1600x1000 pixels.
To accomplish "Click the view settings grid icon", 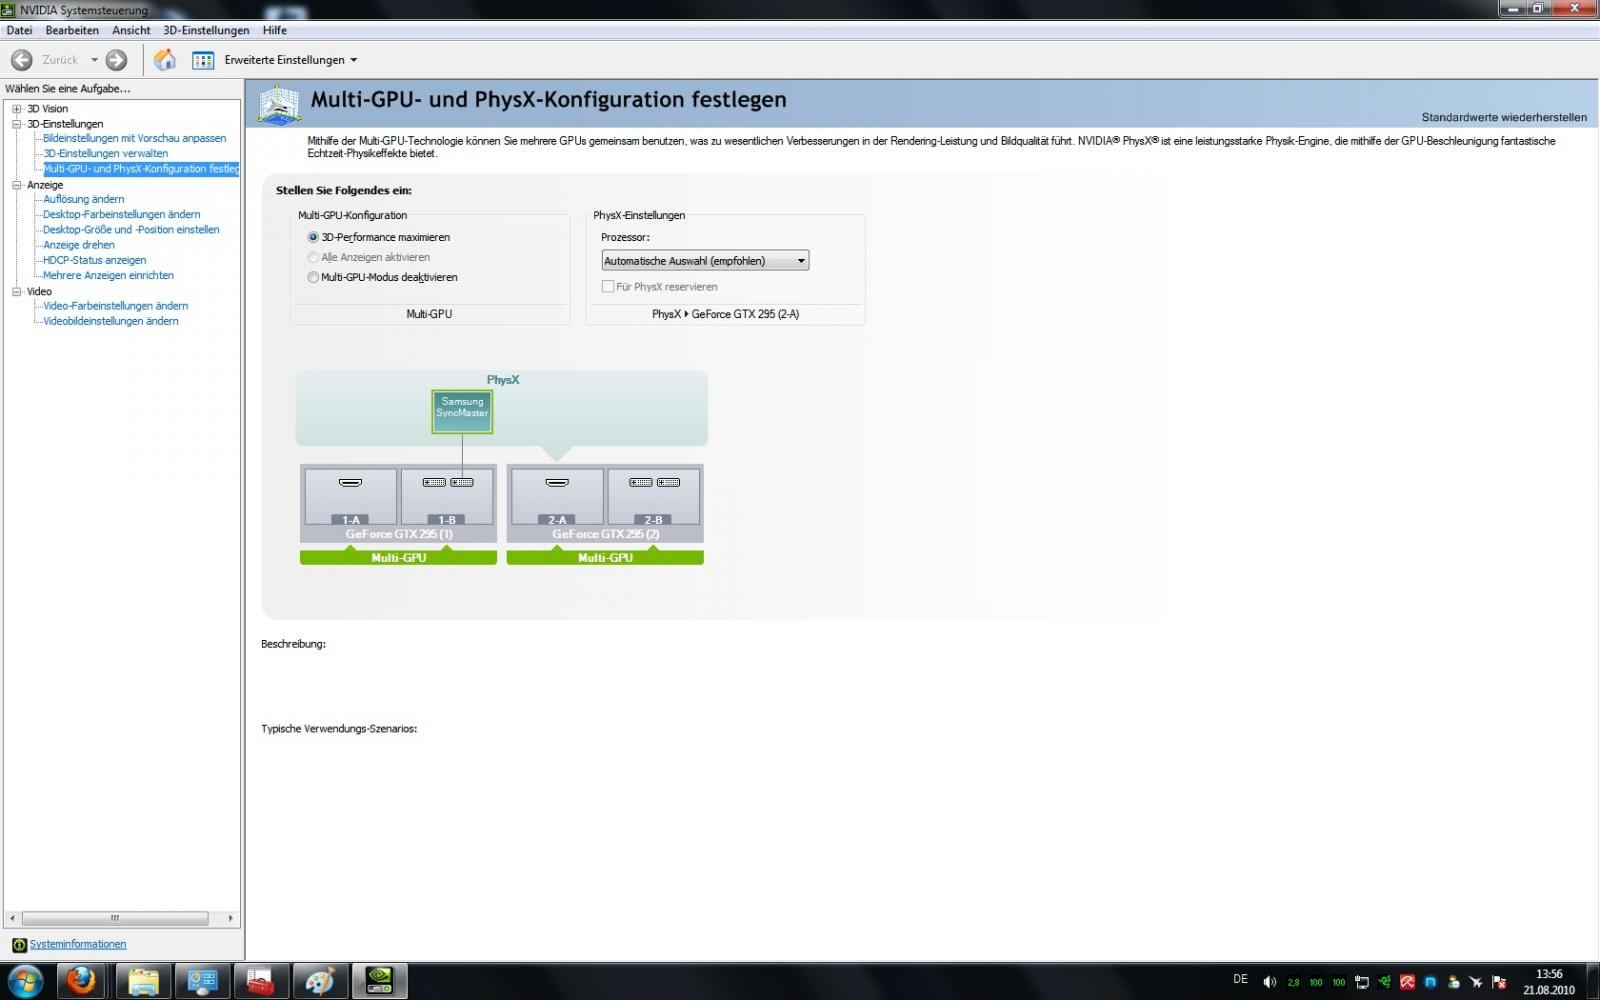I will pos(203,60).
